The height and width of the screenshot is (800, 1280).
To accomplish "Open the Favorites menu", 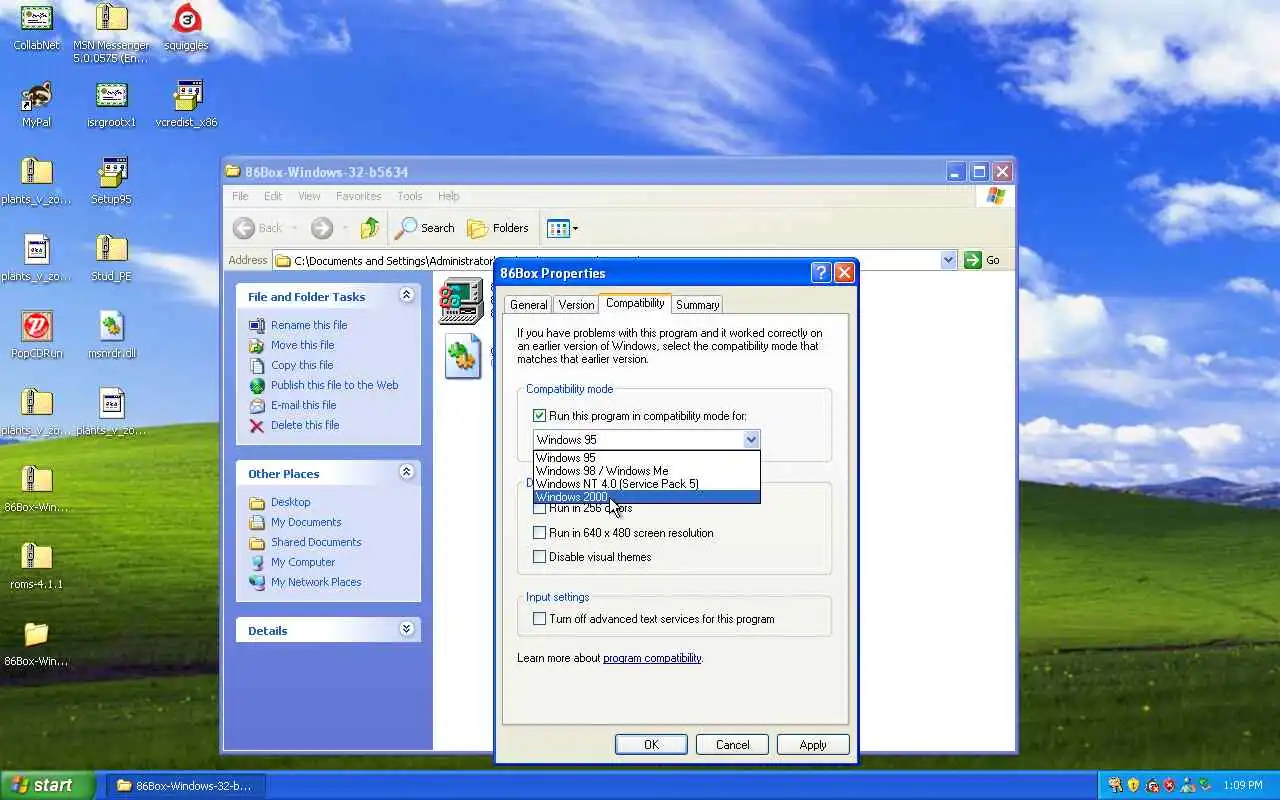I will click(358, 196).
